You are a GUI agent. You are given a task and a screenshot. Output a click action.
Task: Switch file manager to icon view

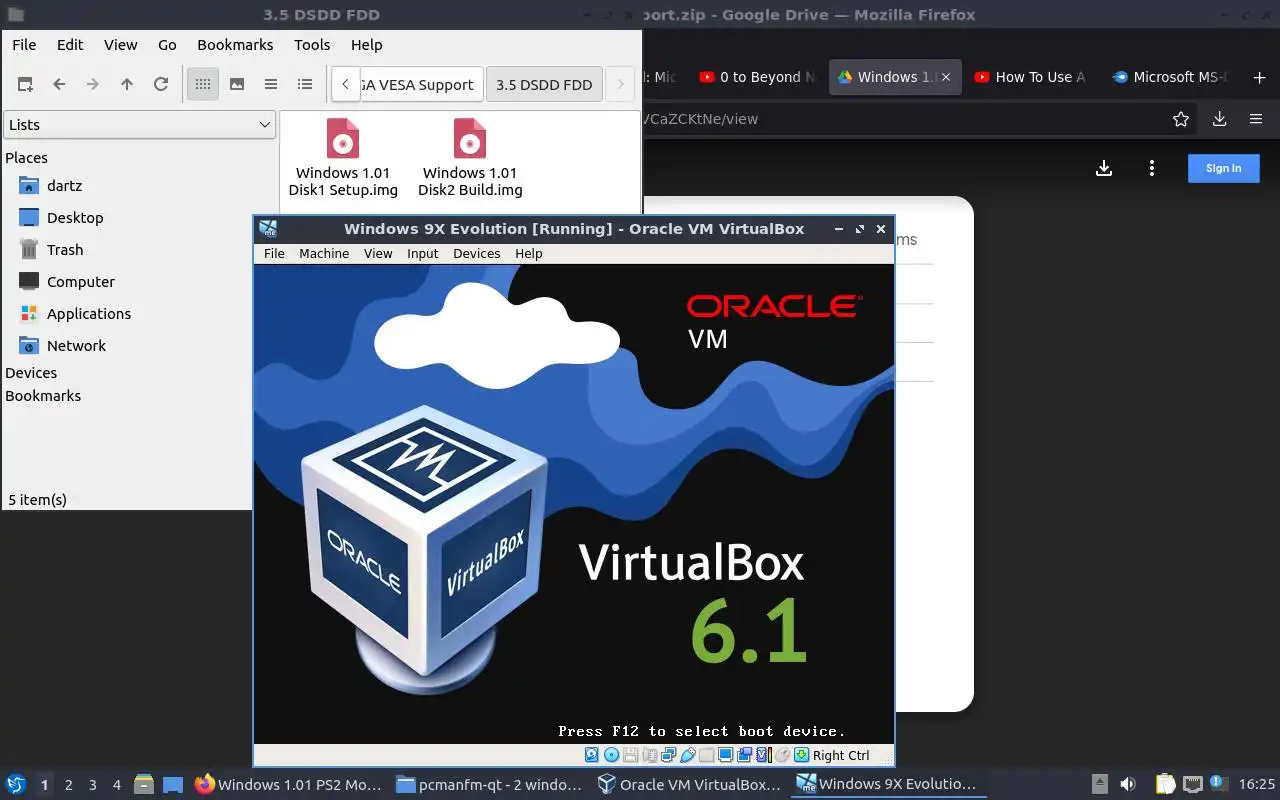[x=203, y=85]
